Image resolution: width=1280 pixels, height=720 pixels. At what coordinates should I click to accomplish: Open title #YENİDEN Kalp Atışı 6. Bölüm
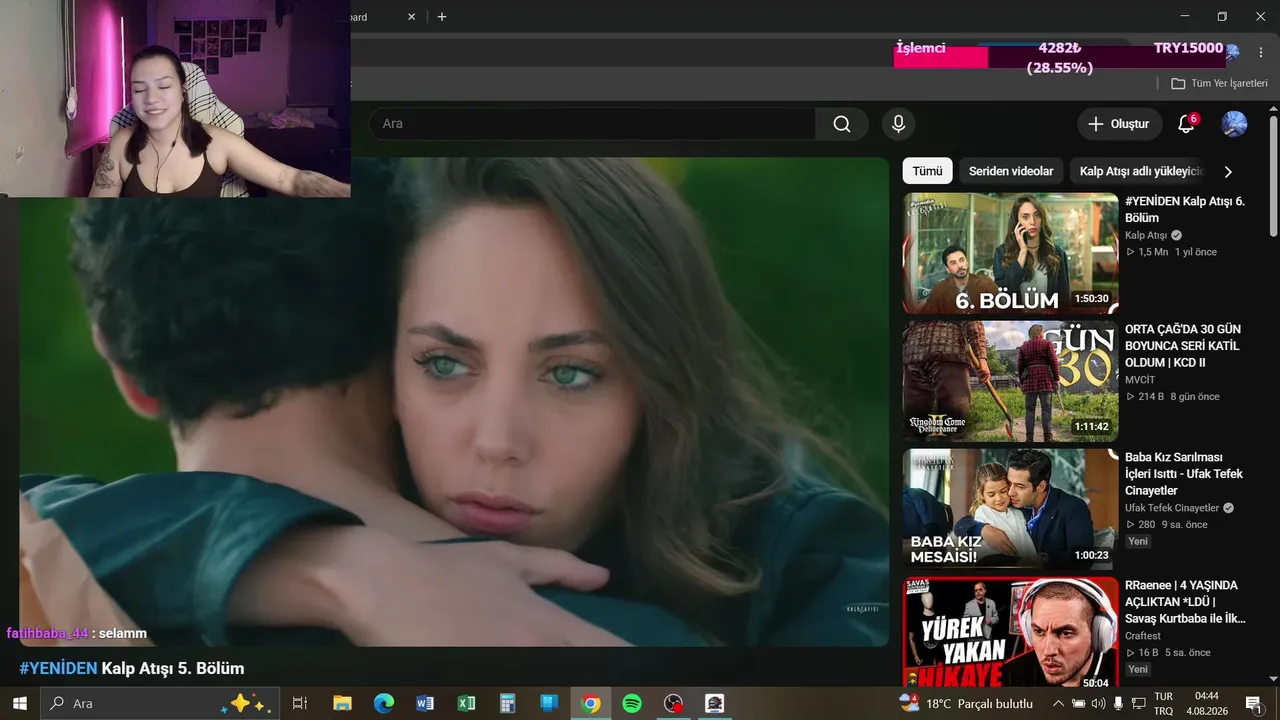coord(1185,210)
